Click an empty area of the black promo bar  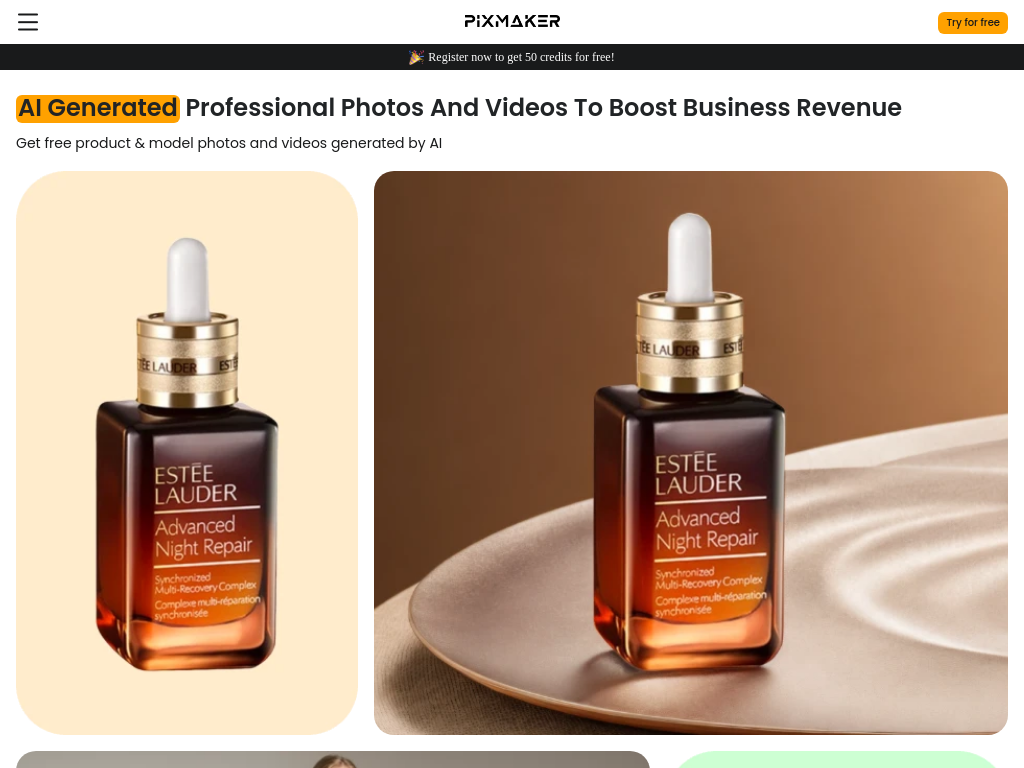coord(196,57)
